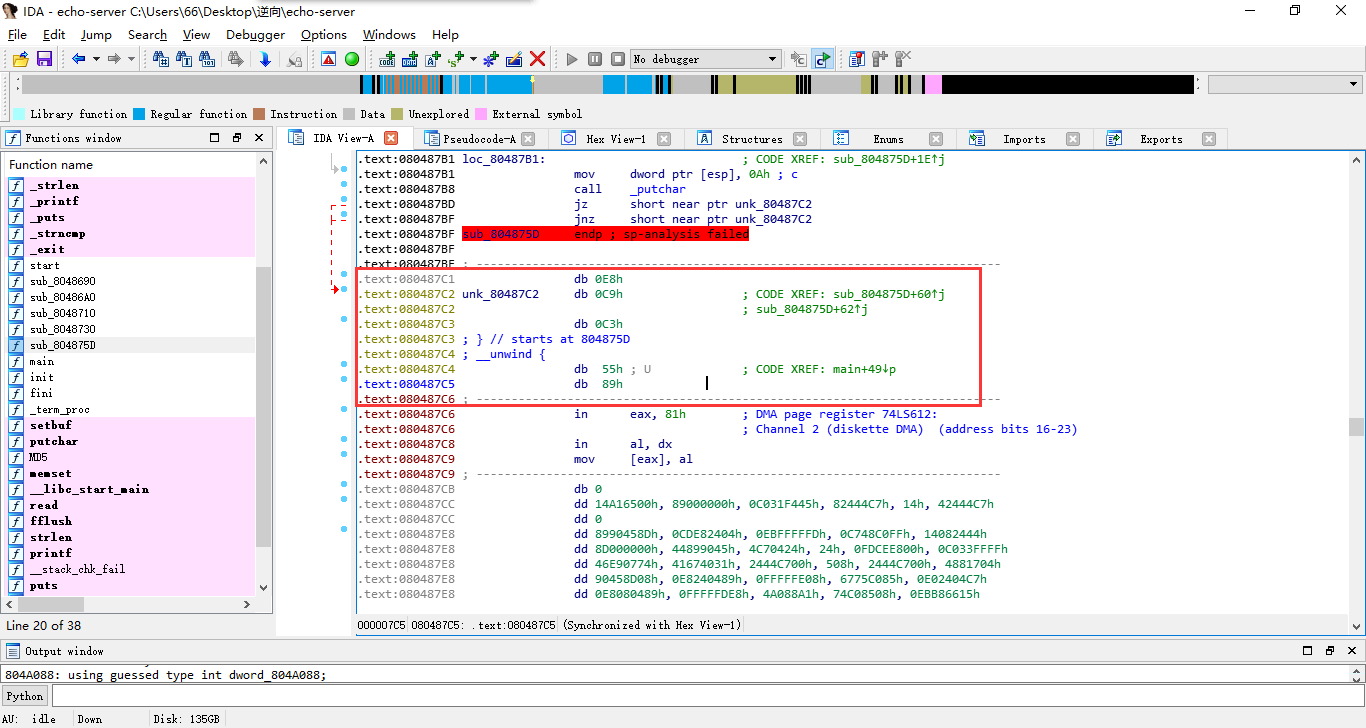Convert selection to code with Create Code icon
This screenshot has width=1366, height=728.
tap(386, 58)
